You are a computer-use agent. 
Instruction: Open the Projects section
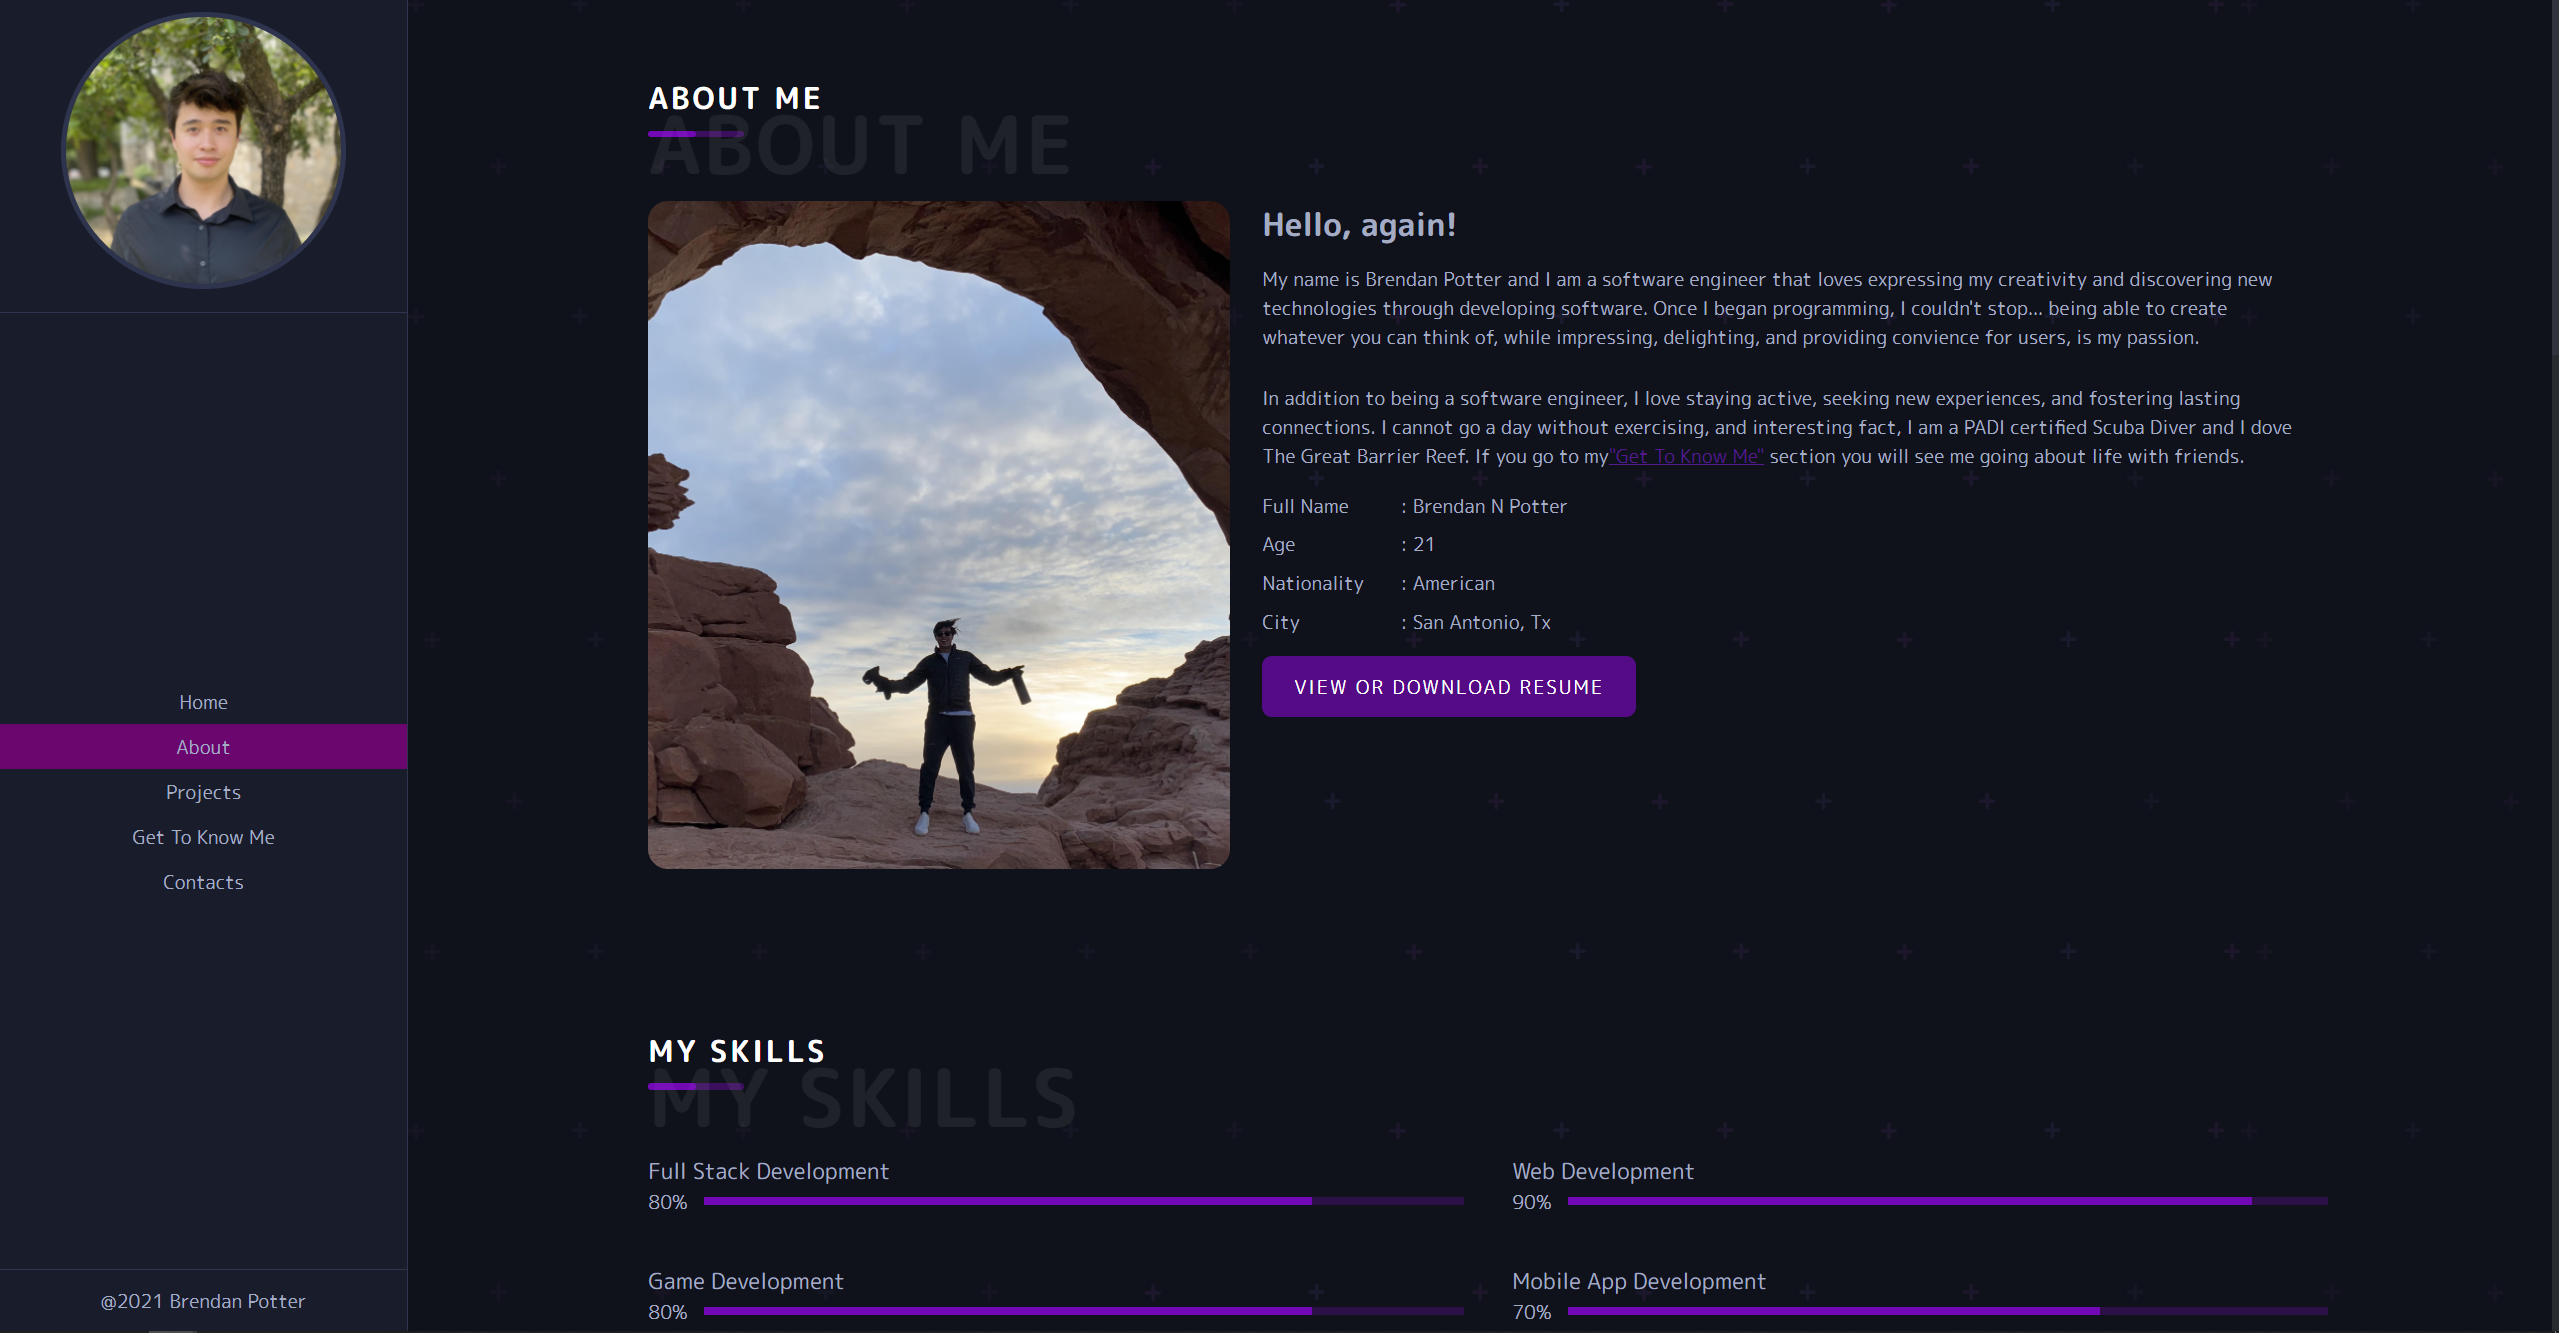click(x=203, y=790)
